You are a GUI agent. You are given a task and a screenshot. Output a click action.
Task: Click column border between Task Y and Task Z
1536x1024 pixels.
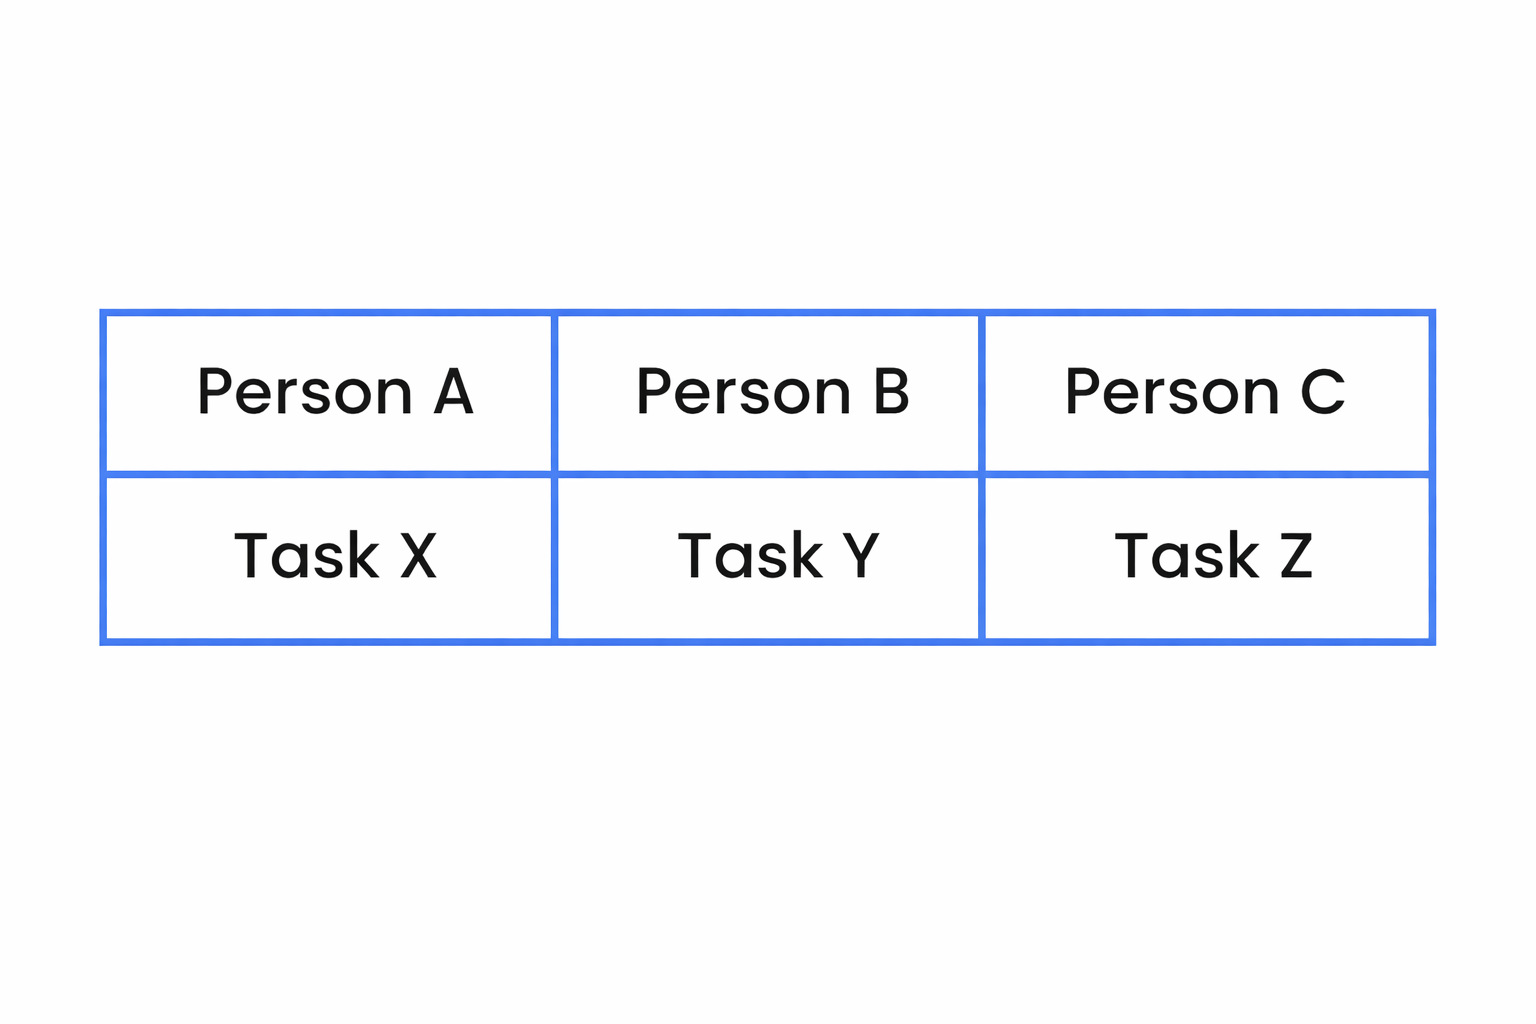click(x=982, y=557)
